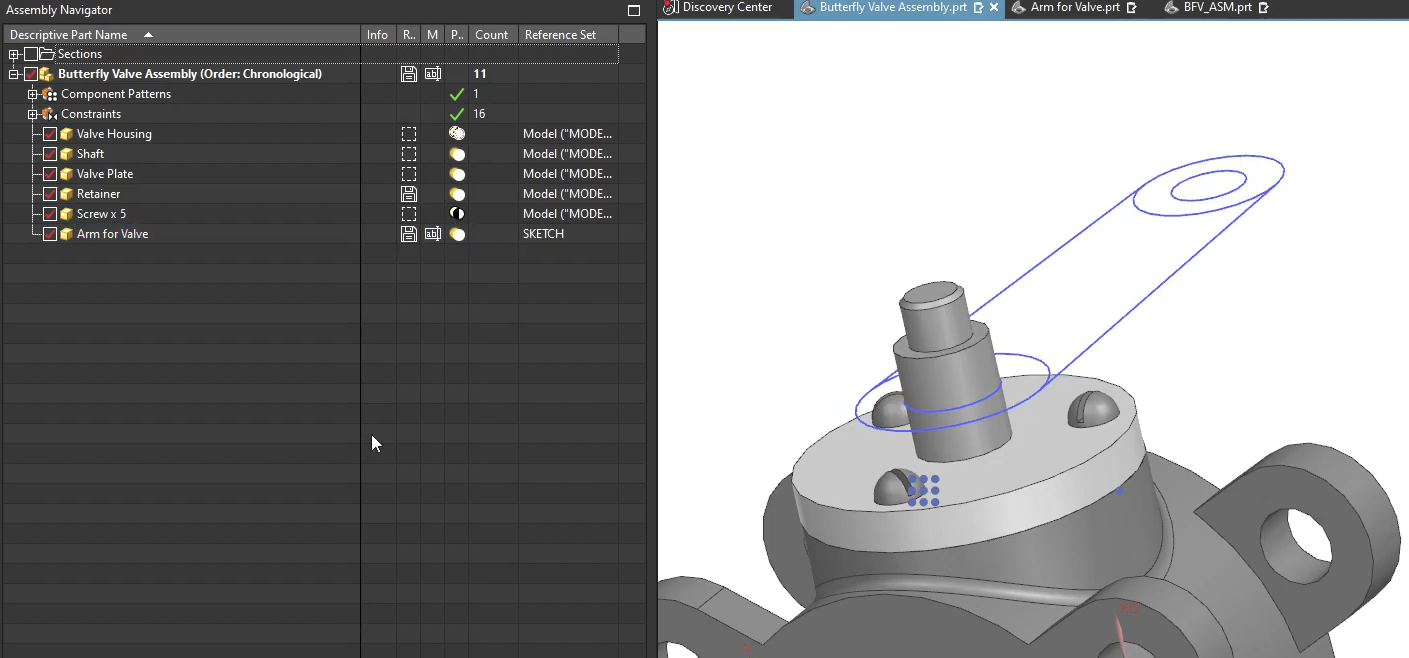Click read-only dashed icon for Screw x 5

click(408, 214)
